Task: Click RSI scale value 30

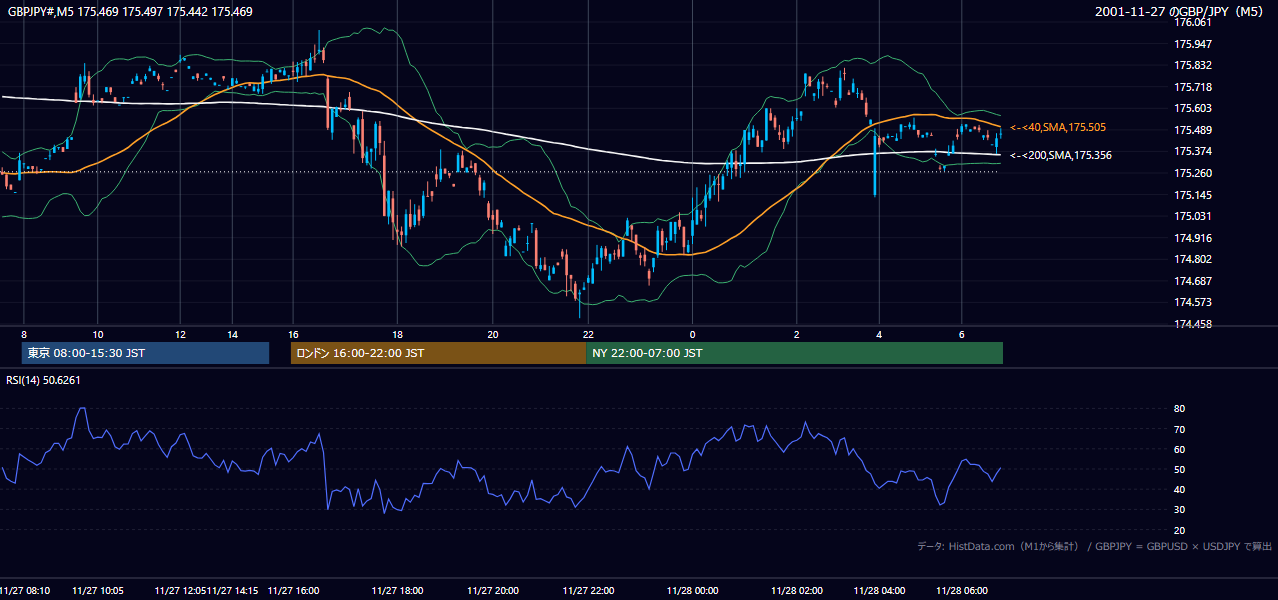Action: click(x=1180, y=510)
